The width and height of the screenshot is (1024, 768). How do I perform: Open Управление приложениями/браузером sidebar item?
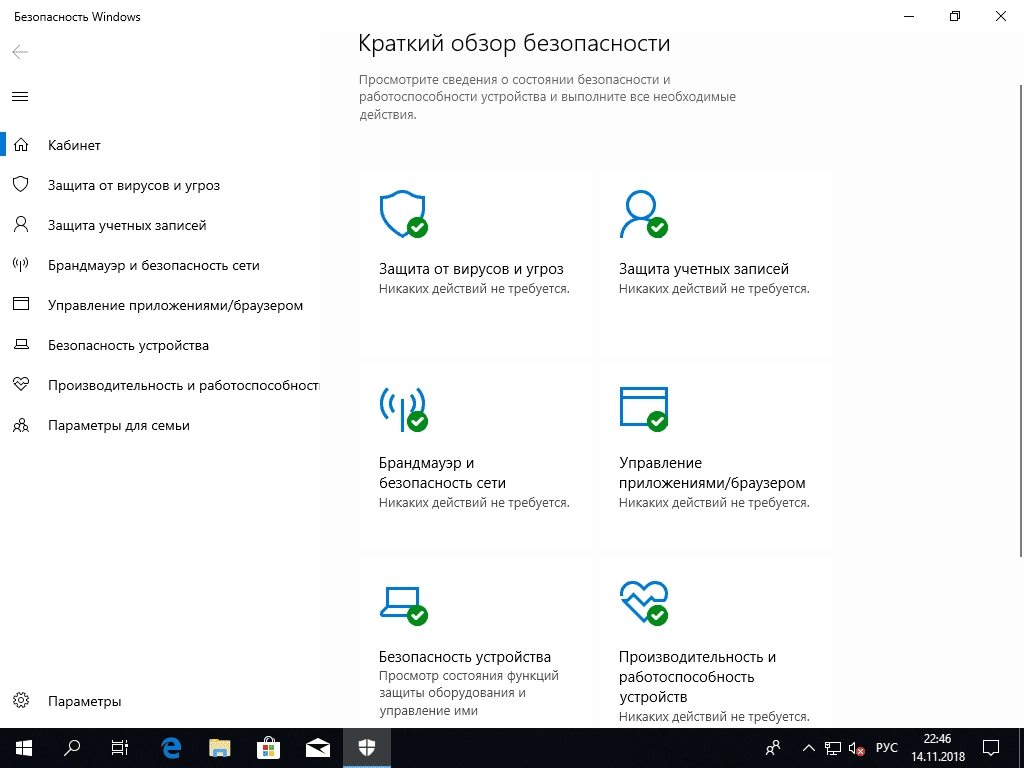160,305
